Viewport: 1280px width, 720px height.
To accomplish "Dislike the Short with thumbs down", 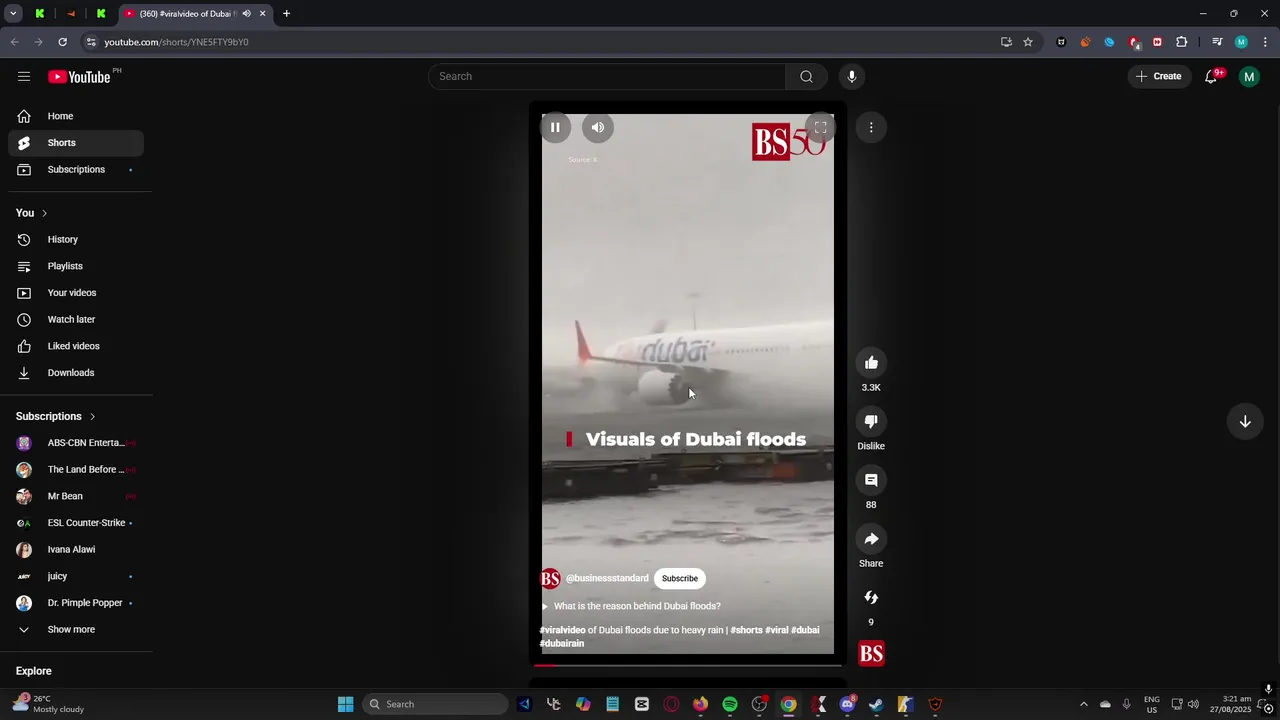I will coord(871,422).
